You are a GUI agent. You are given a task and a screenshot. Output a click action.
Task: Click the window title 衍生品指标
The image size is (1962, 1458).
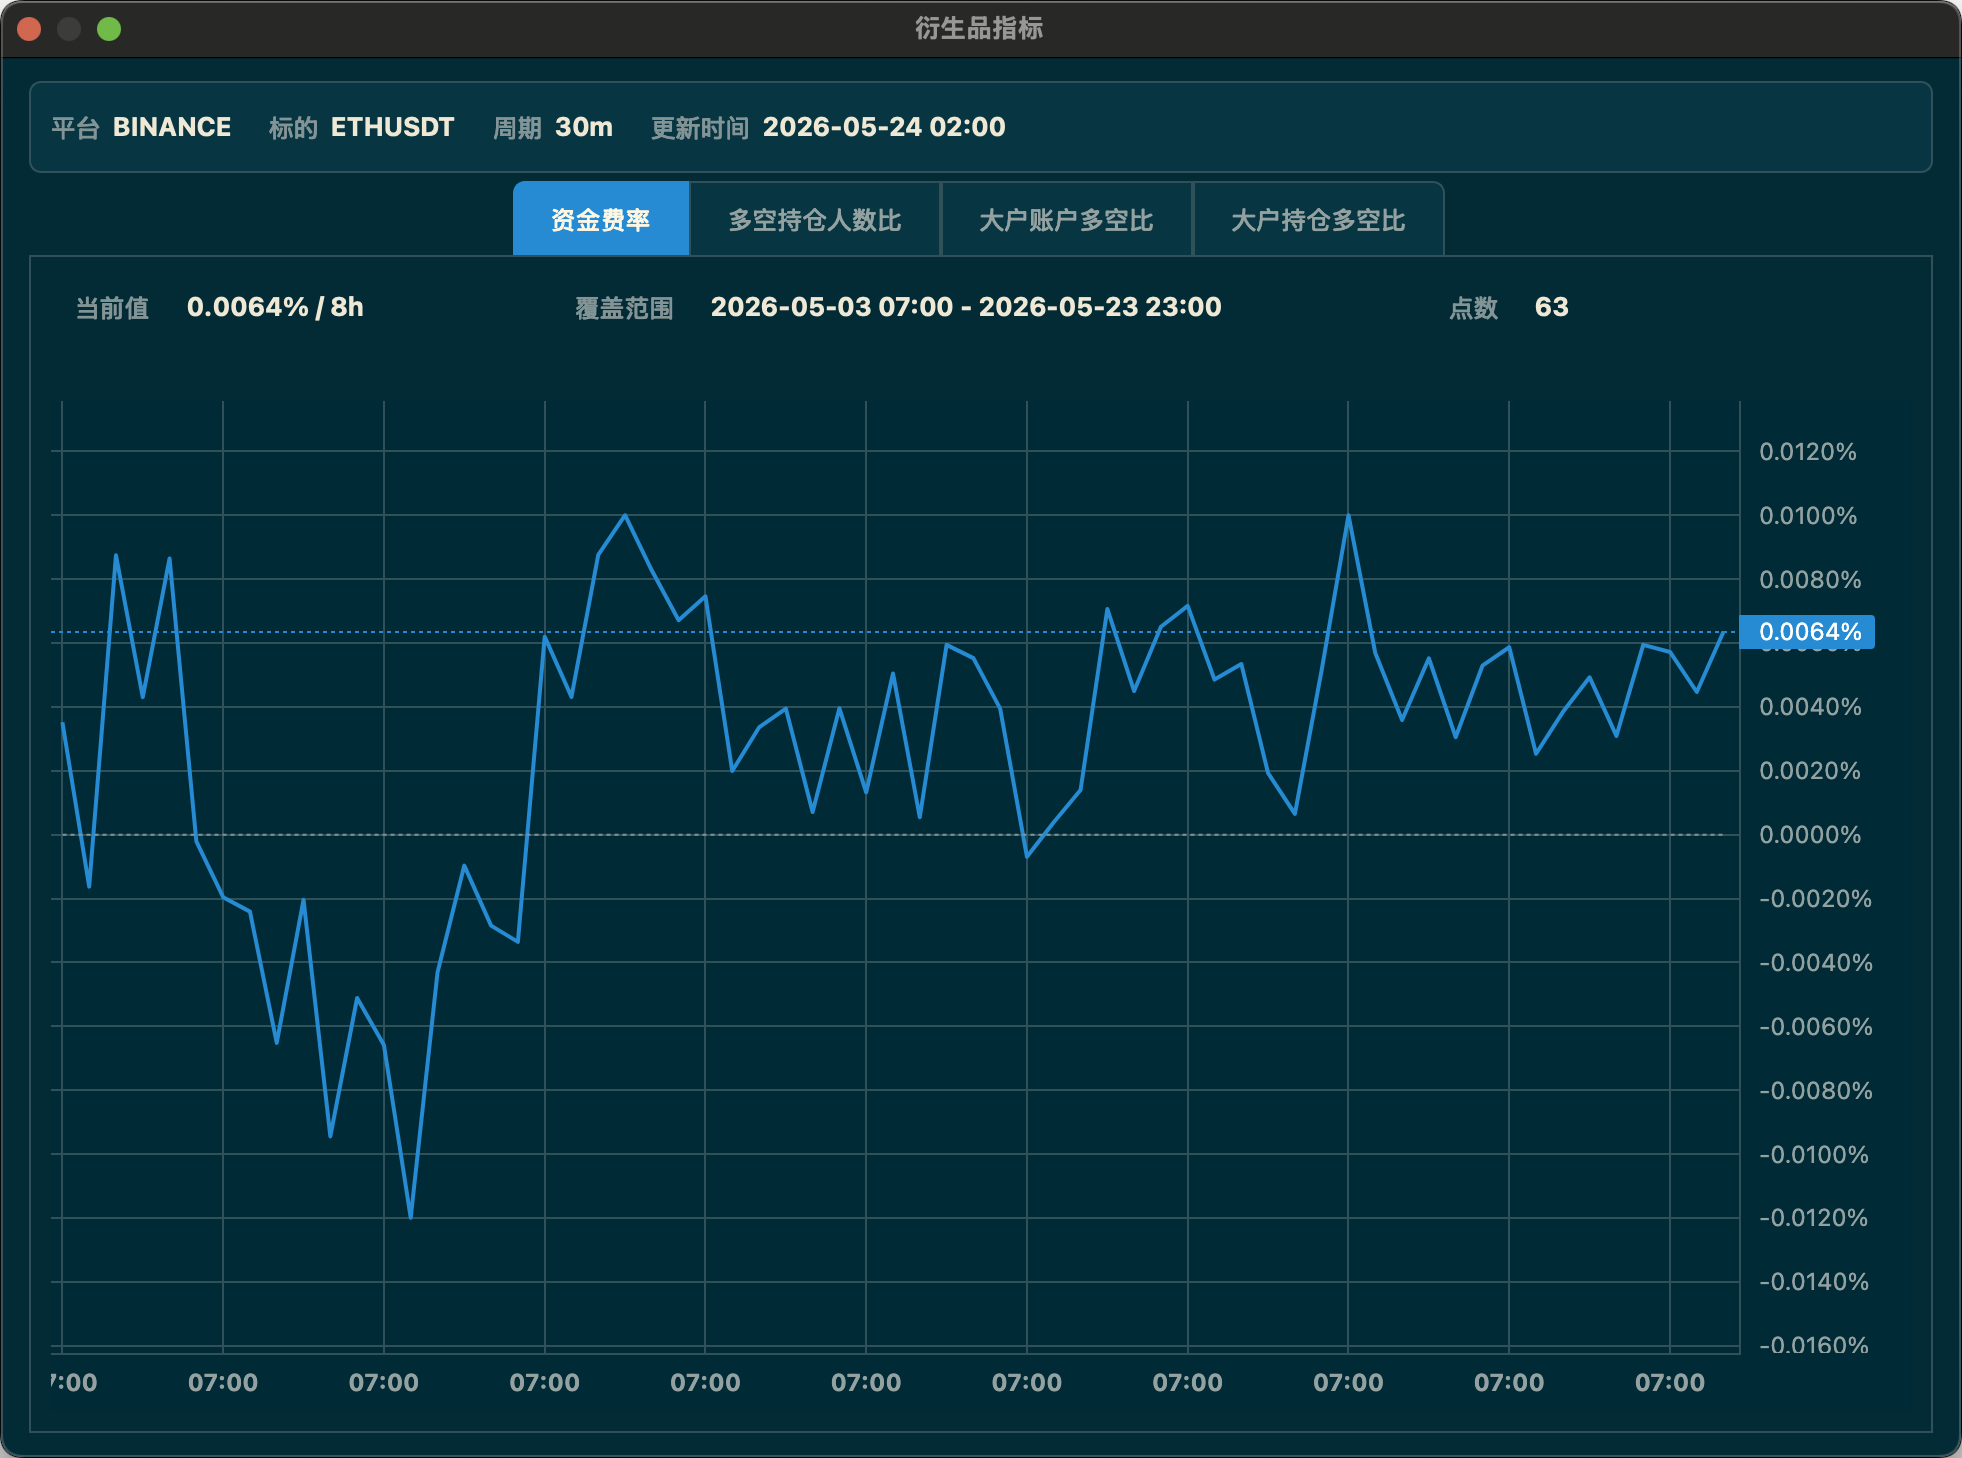[979, 28]
